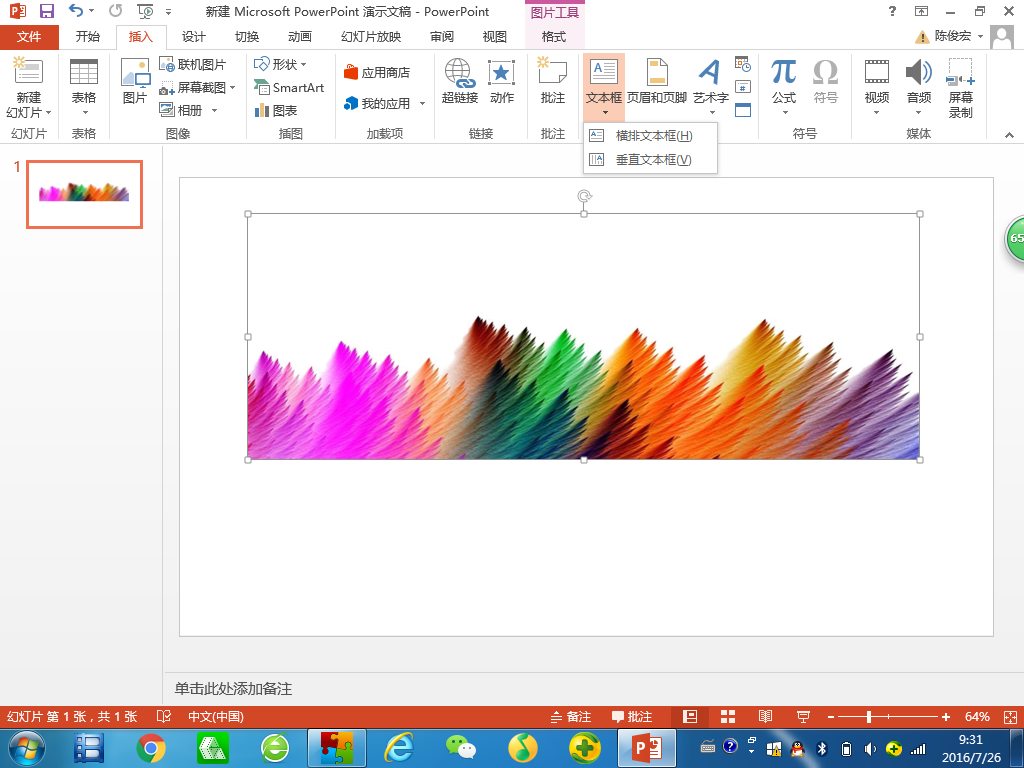This screenshot has height=768, width=1024.
Task: Click the zoom slider handle
Action: [869, 717]
